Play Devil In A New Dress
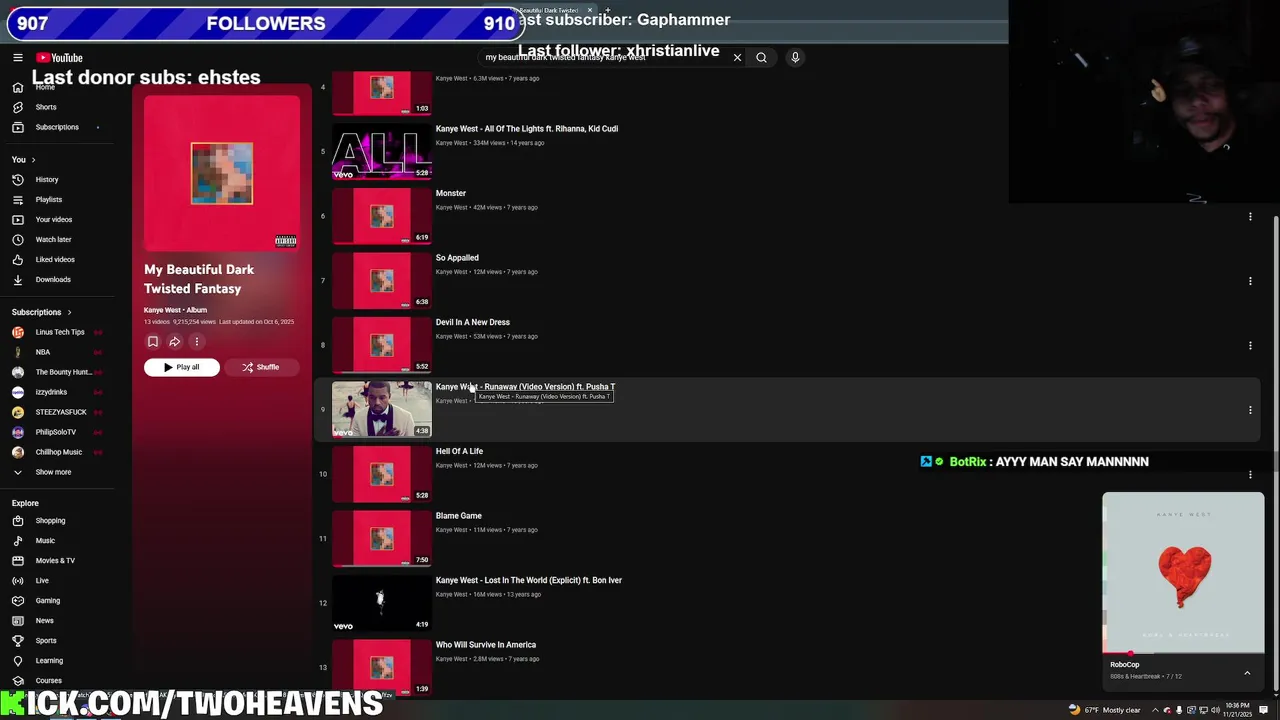This screenshot has width=1280, height=720. [x=473, y=322]
